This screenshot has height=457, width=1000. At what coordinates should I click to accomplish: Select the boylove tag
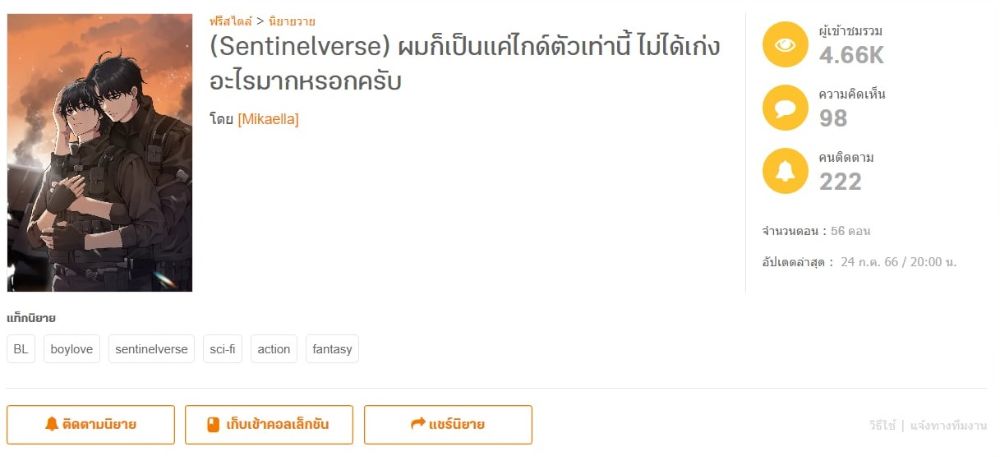(x=72, y=349)
